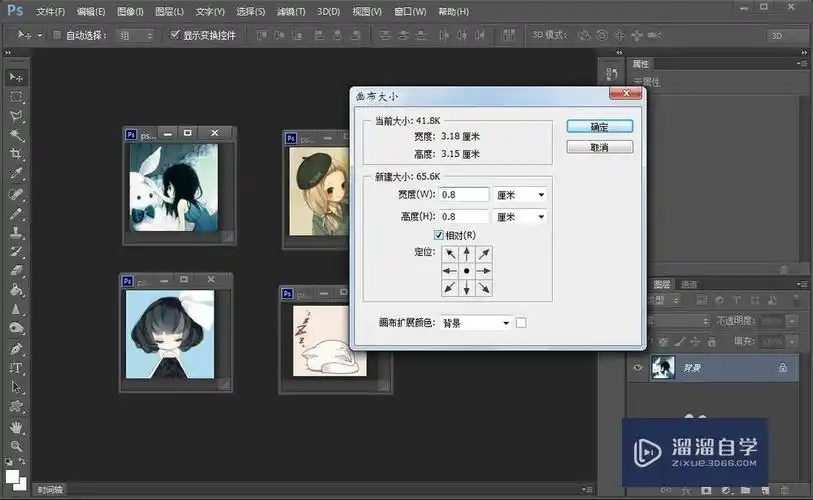The width and height of the screenshot is (813, 500).
Task: Click the 取消 button
Action: coord(599,147)
